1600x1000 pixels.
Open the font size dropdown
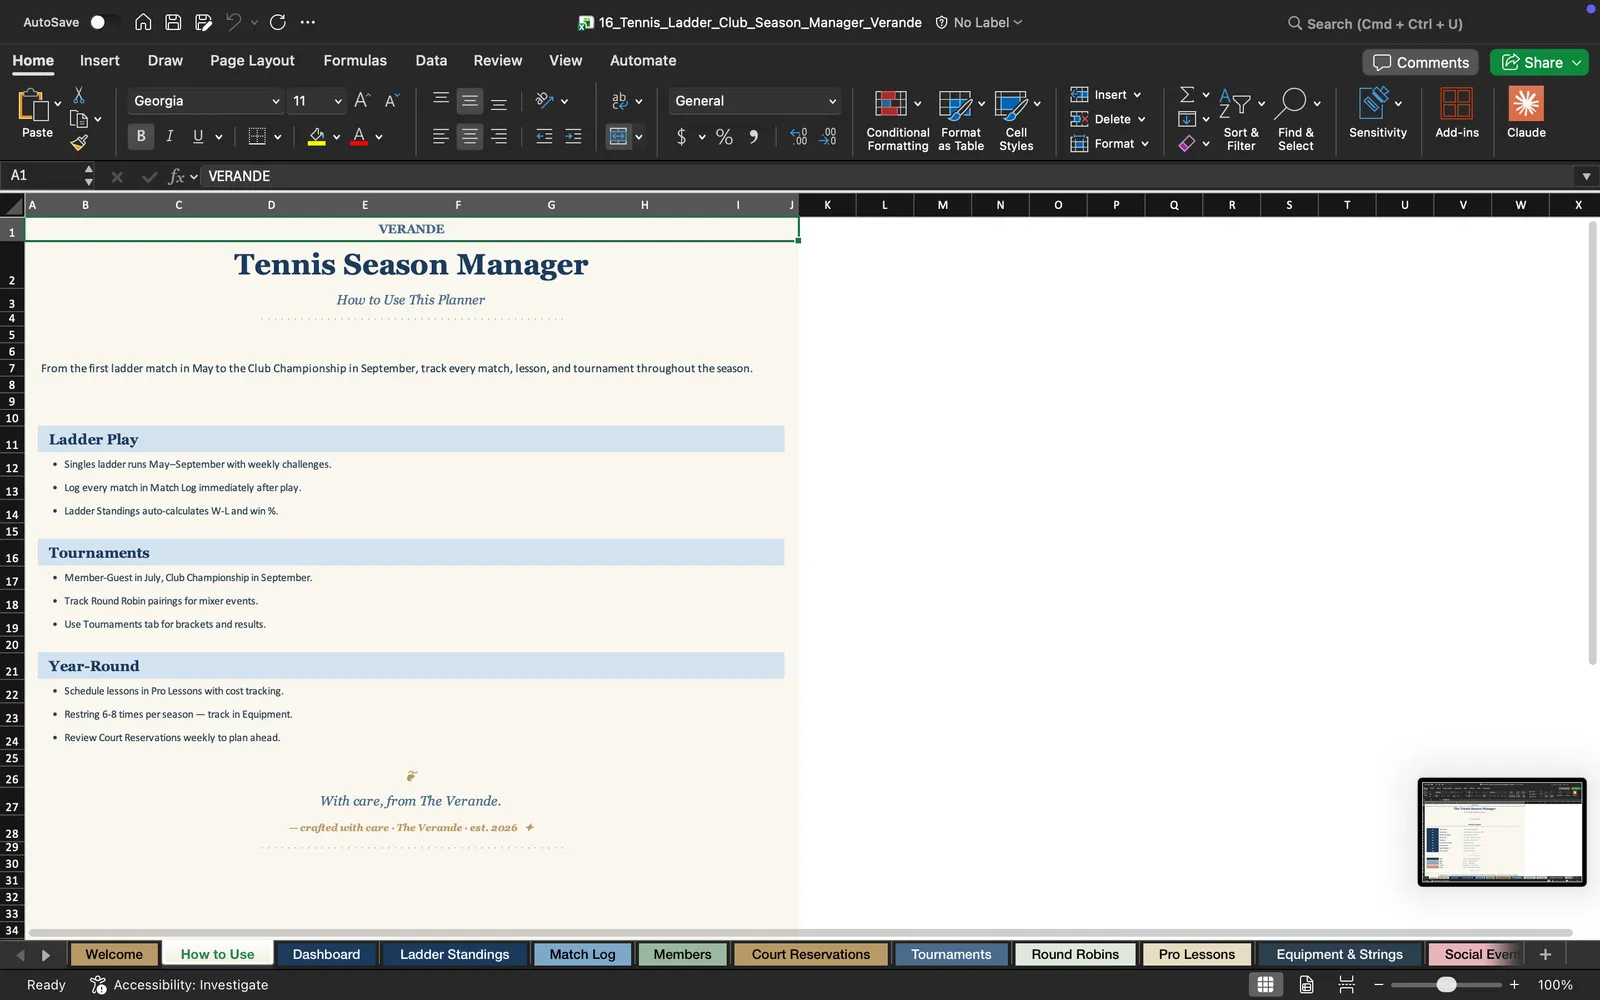(x=338, y=101)
